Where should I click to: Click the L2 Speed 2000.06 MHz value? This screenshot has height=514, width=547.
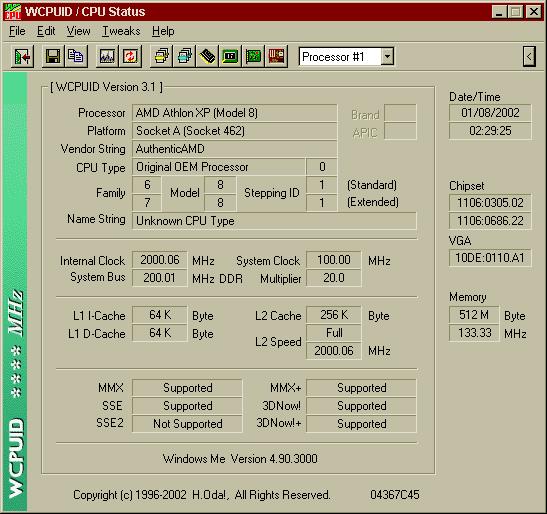[334, 351]
